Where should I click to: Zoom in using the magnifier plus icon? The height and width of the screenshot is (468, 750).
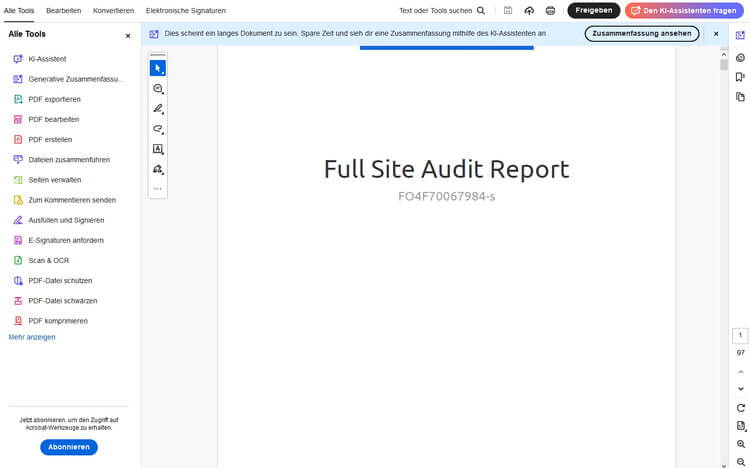coord(740,444)
